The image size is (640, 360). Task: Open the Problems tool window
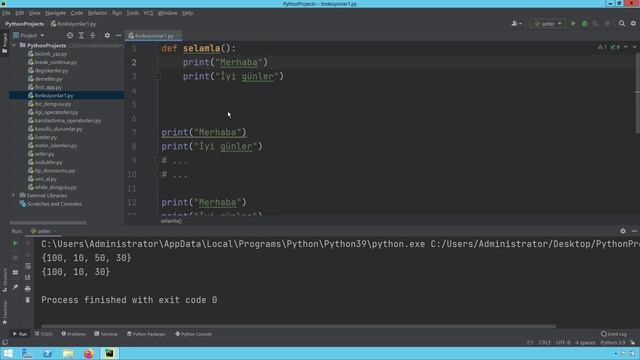pos(73,334)
